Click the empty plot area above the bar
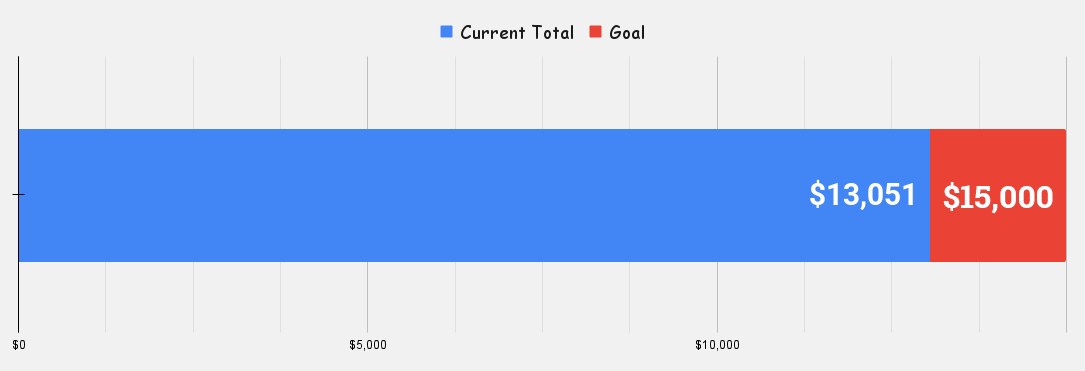This screenshot has width=1085, height=371. (543, 93)
